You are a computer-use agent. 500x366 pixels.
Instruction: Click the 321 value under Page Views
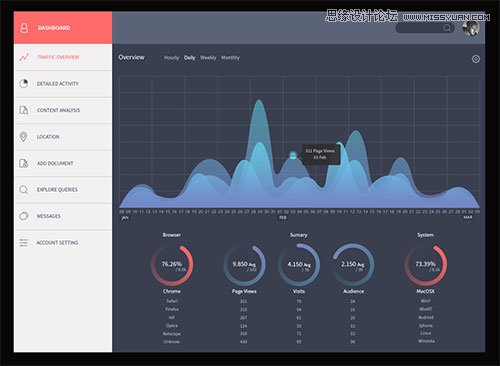click(244, 301)
